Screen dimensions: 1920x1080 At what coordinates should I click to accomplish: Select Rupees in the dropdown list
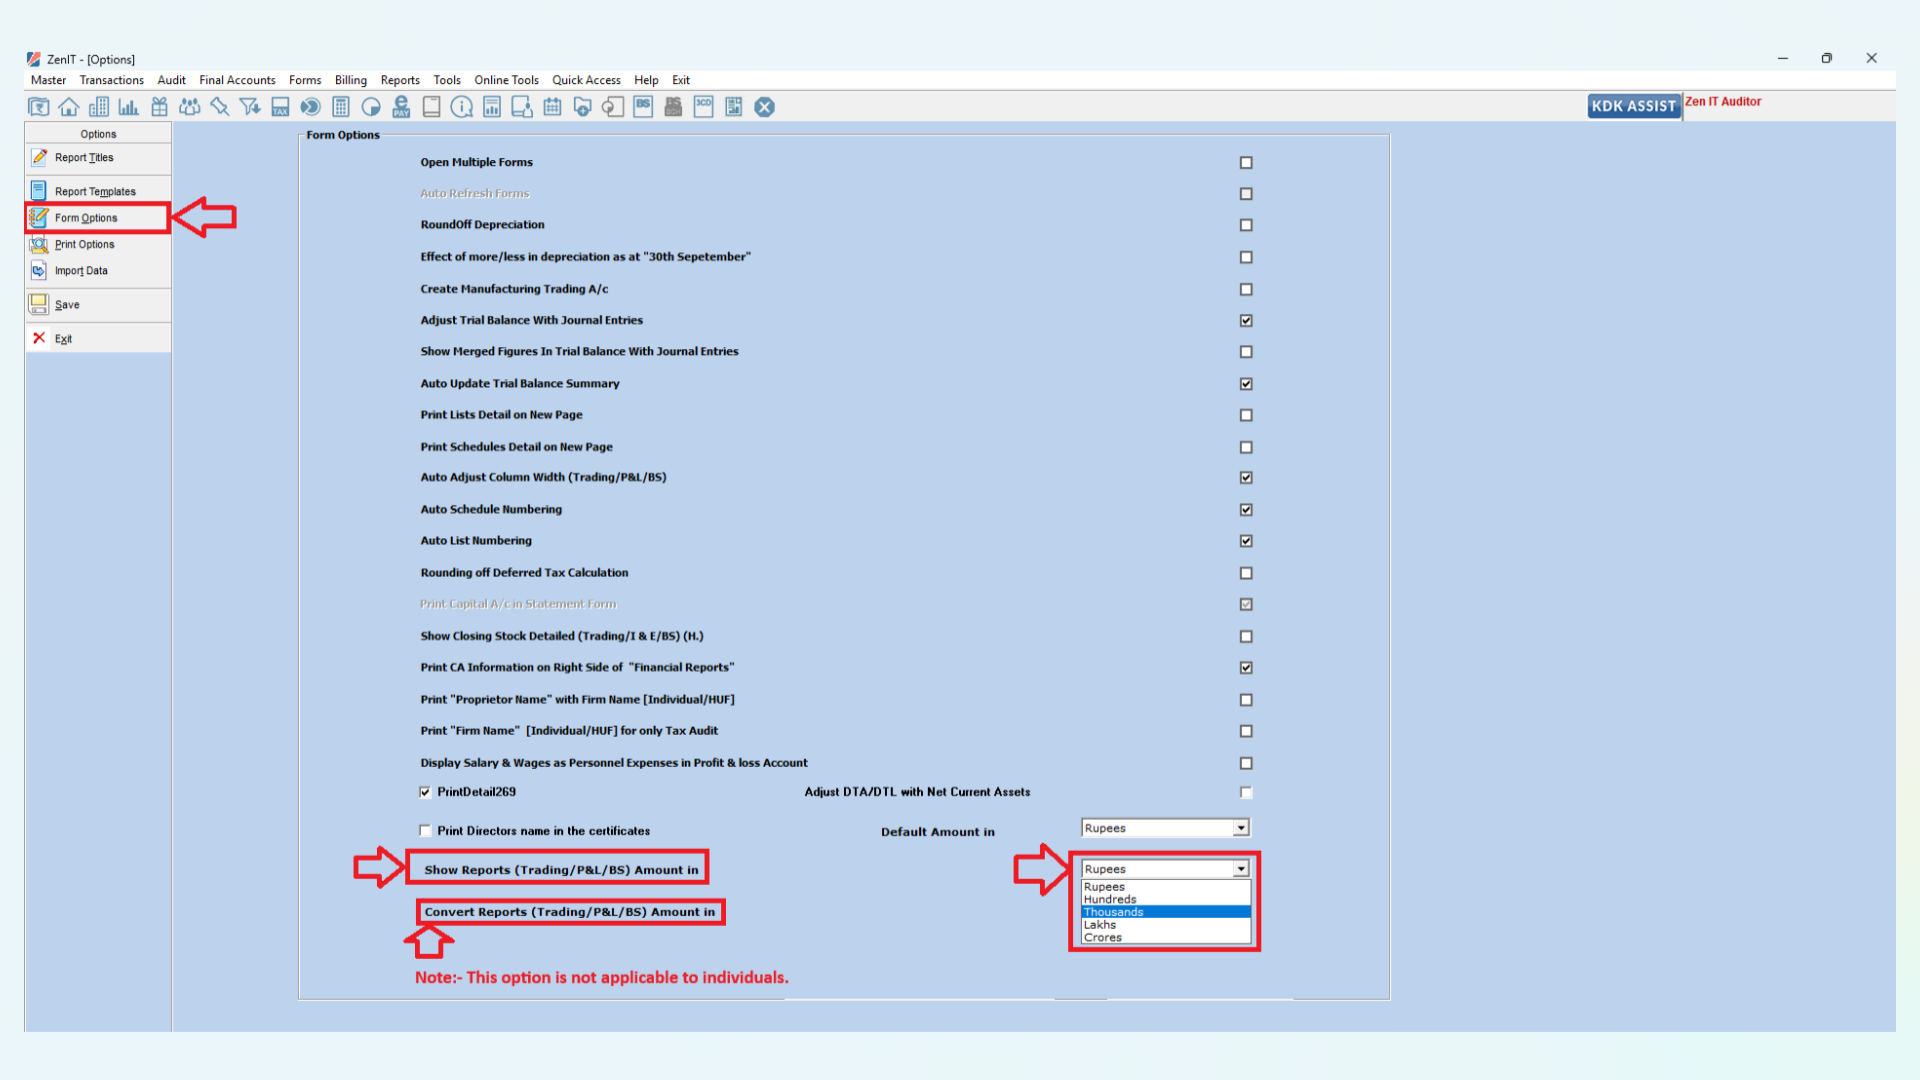[x=1166, y=887]
